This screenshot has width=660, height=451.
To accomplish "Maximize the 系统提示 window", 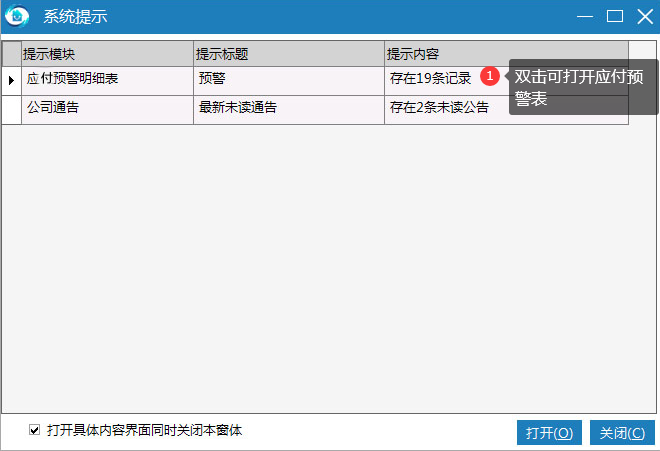I will coord(615,16).
